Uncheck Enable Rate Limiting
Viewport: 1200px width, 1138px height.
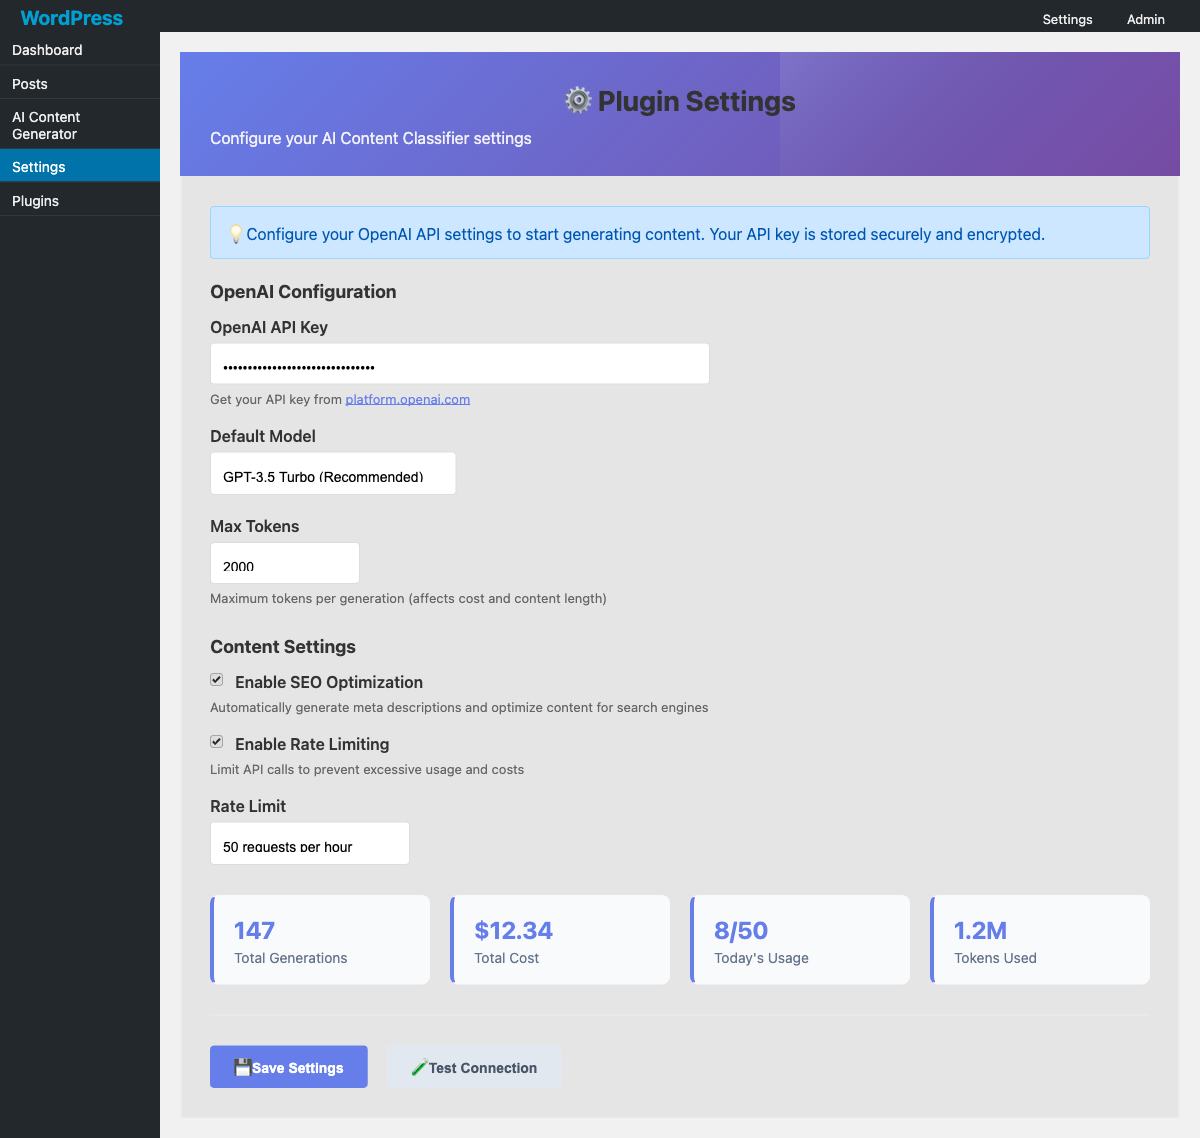tap(216, 741)
